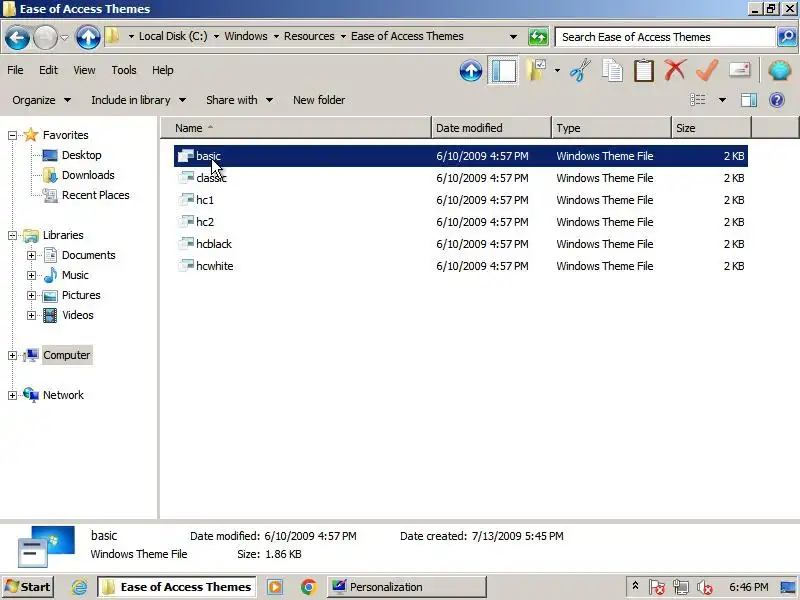
Task: Expand the Computer tree node
Action: 12,355
